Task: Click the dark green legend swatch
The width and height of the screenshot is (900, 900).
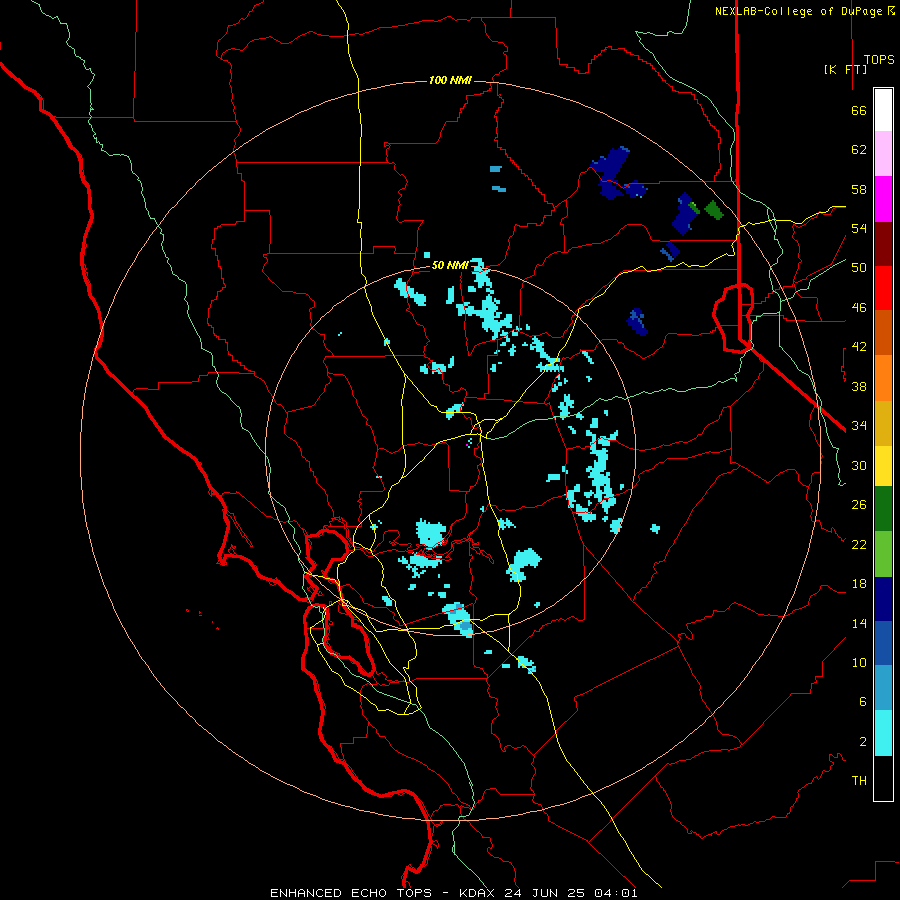Action: coord(883,509)
